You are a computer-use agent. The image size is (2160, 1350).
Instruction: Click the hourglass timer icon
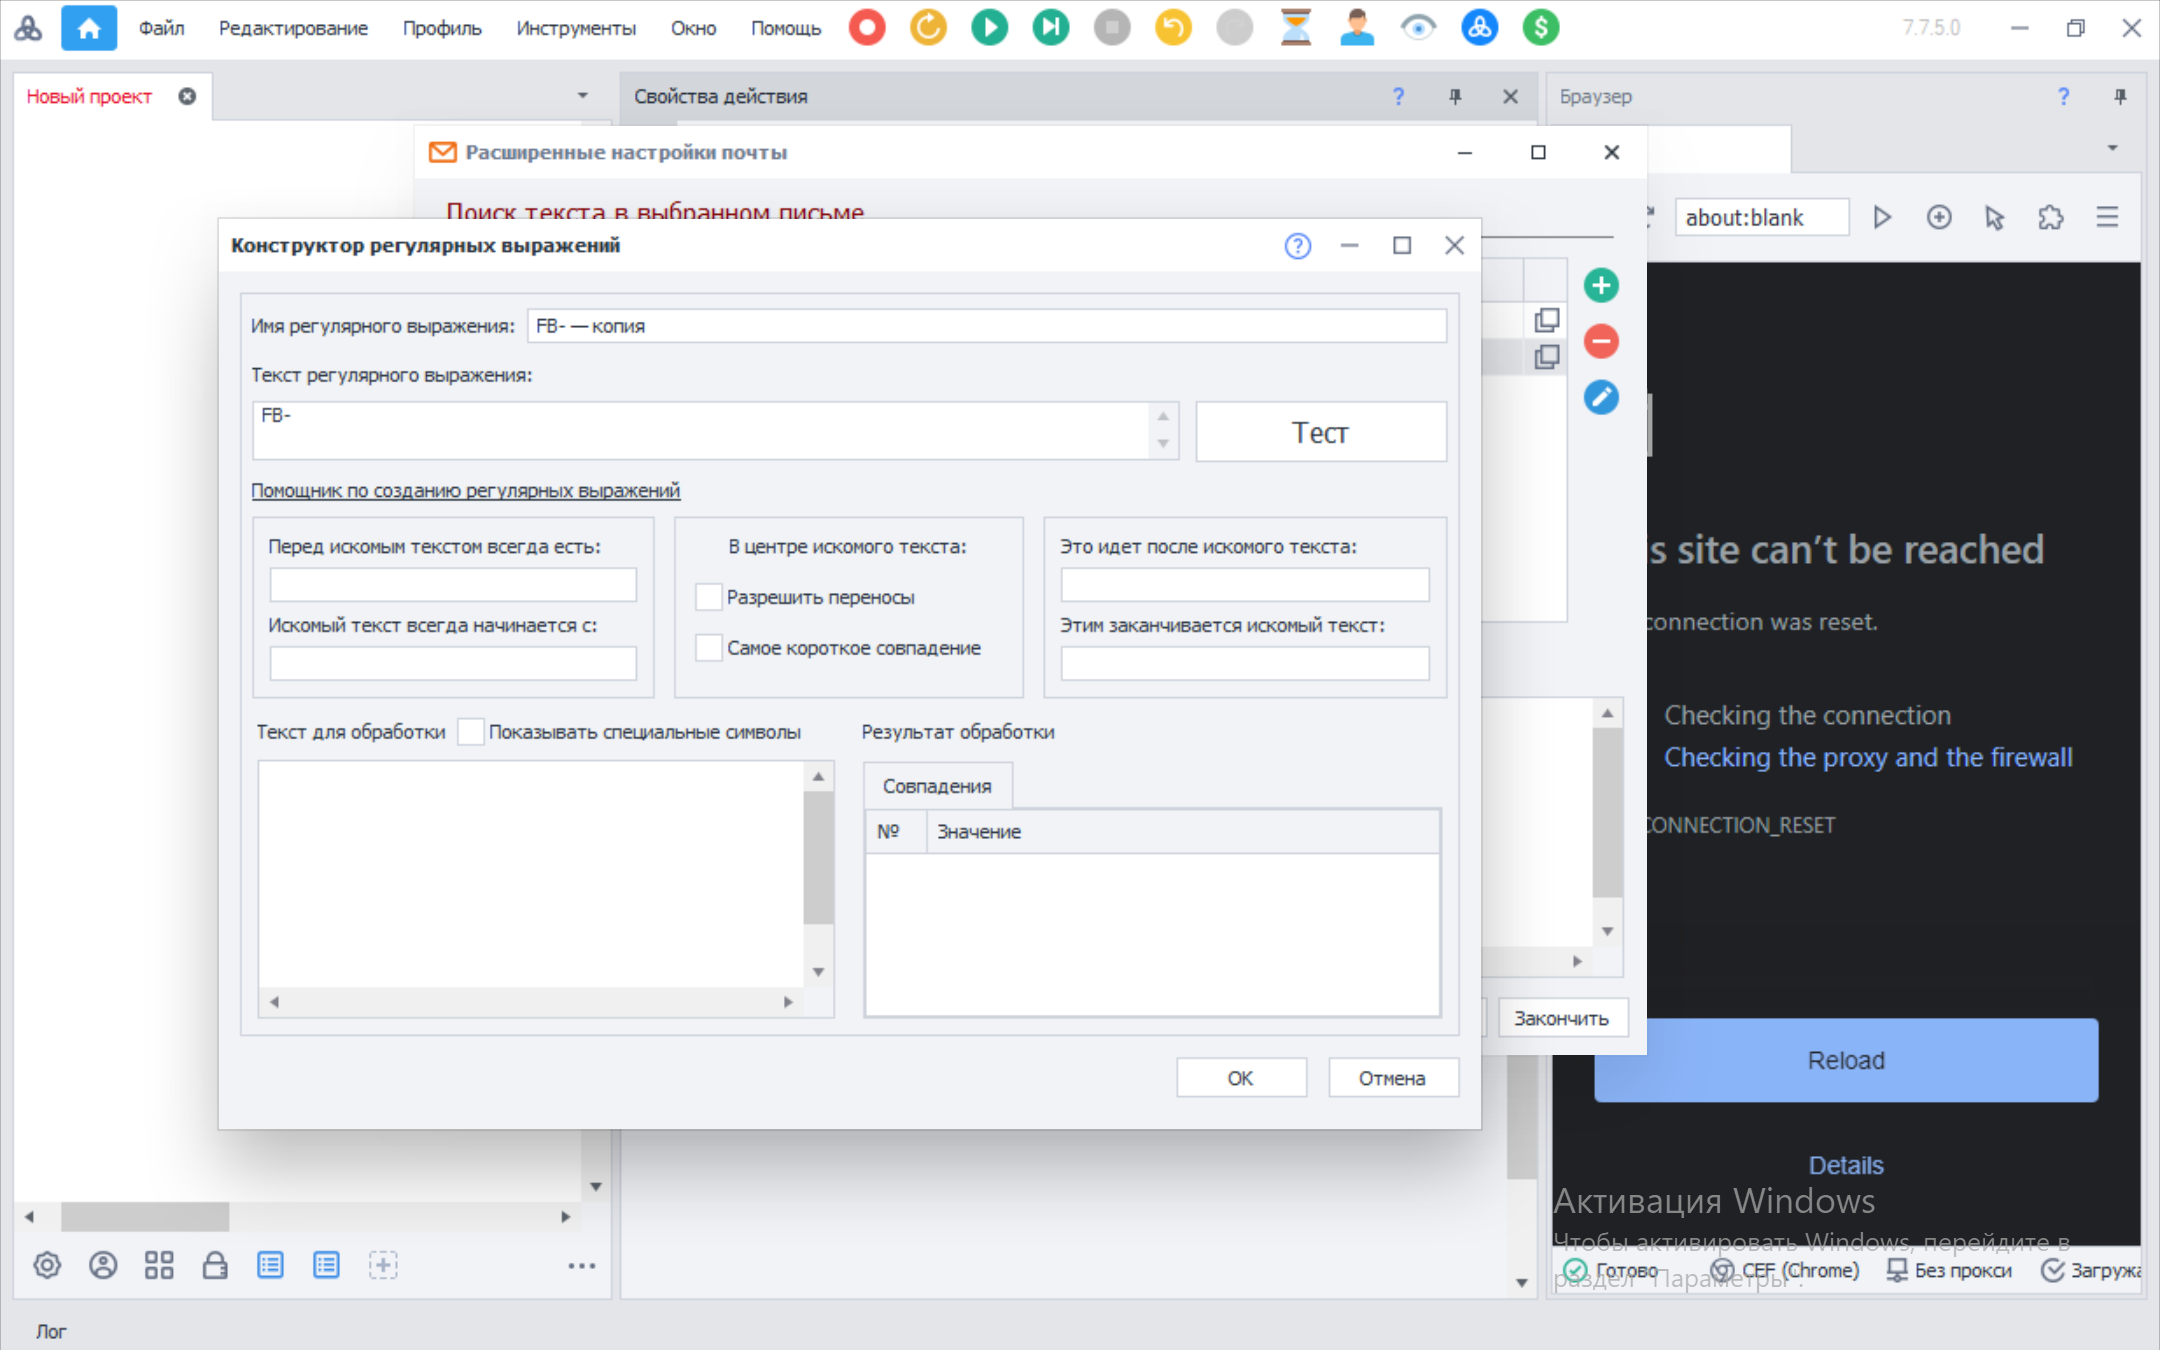tap(1295, 27)
